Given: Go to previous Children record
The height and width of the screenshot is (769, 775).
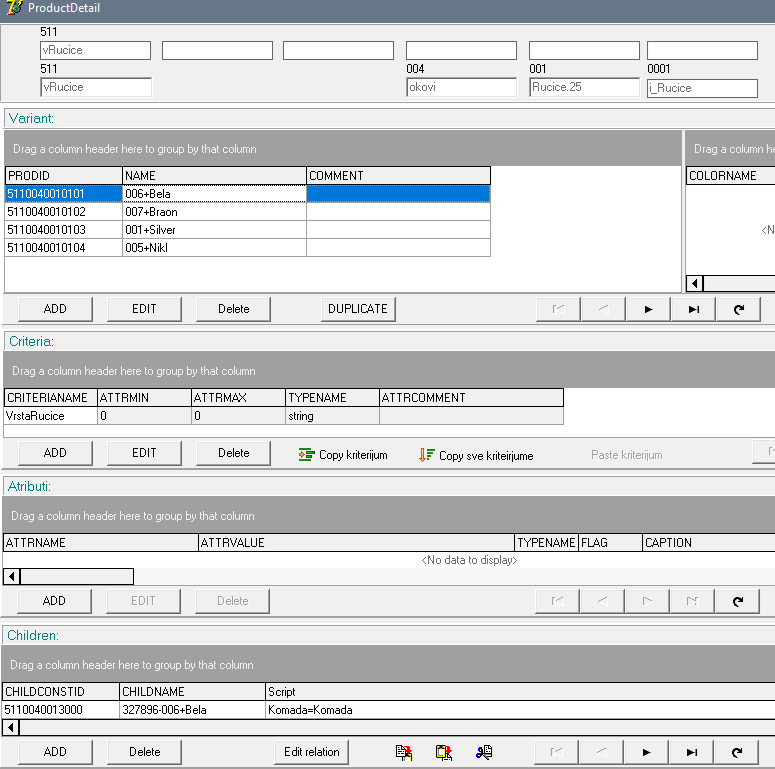Looking at the screenshot, I should click(x=601, y=753).
